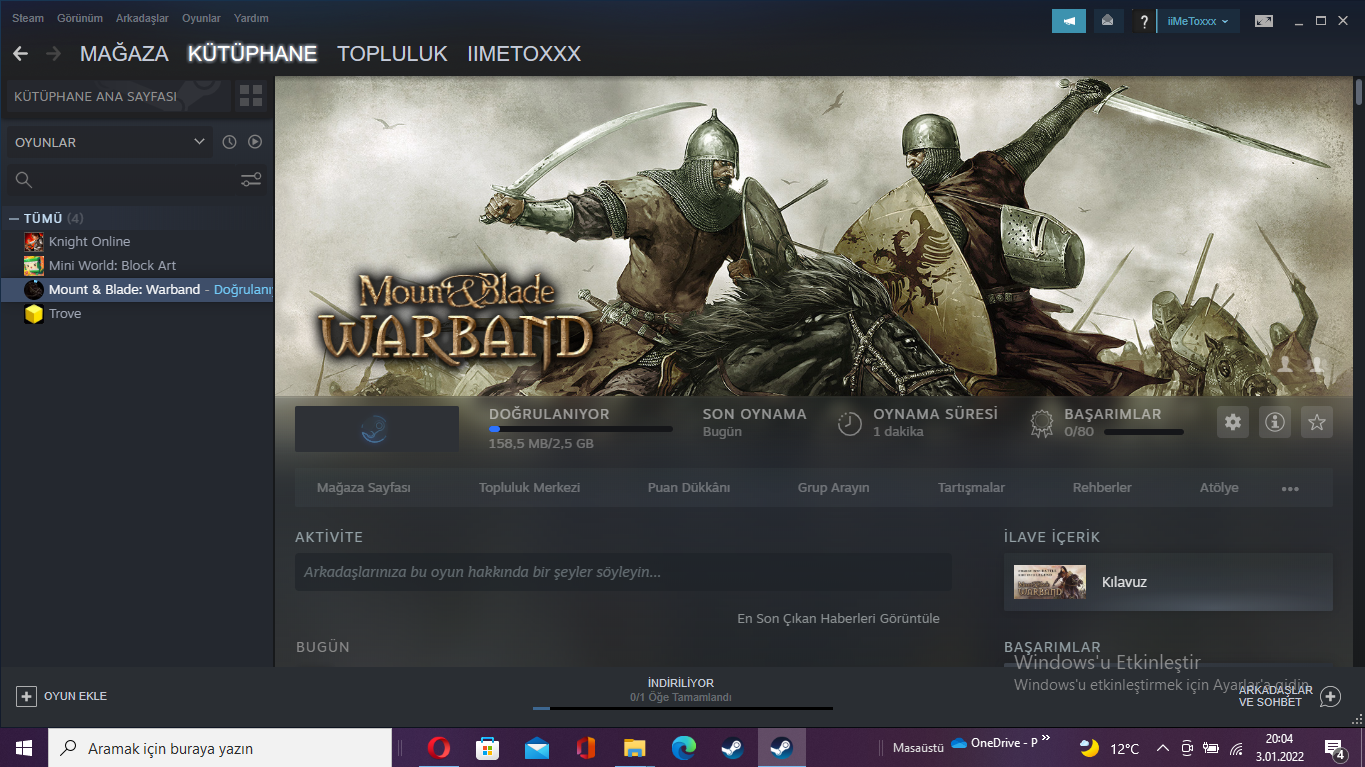
Task: Toggle favorite star for Warband
Action: [x=1317, y=422]
